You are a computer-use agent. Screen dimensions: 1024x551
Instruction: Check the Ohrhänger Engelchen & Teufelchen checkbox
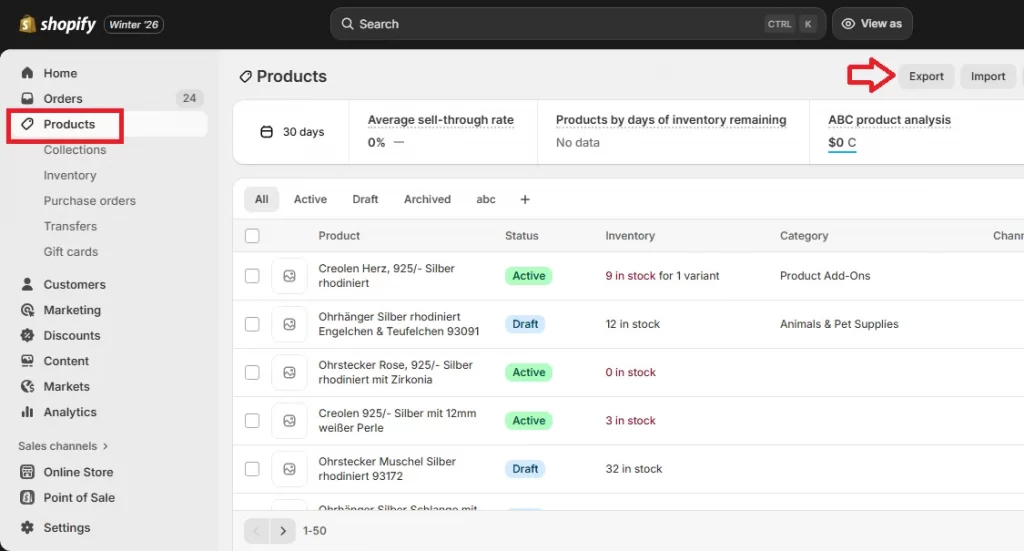tap(252, 324)
